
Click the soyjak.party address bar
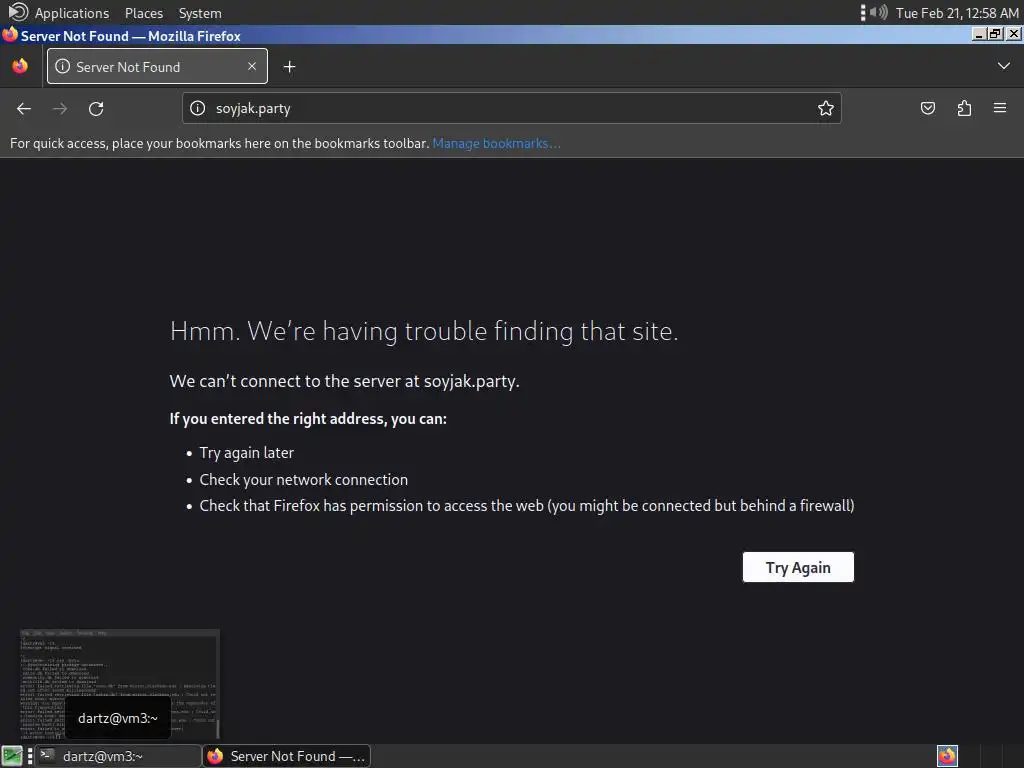pos(512,108)
